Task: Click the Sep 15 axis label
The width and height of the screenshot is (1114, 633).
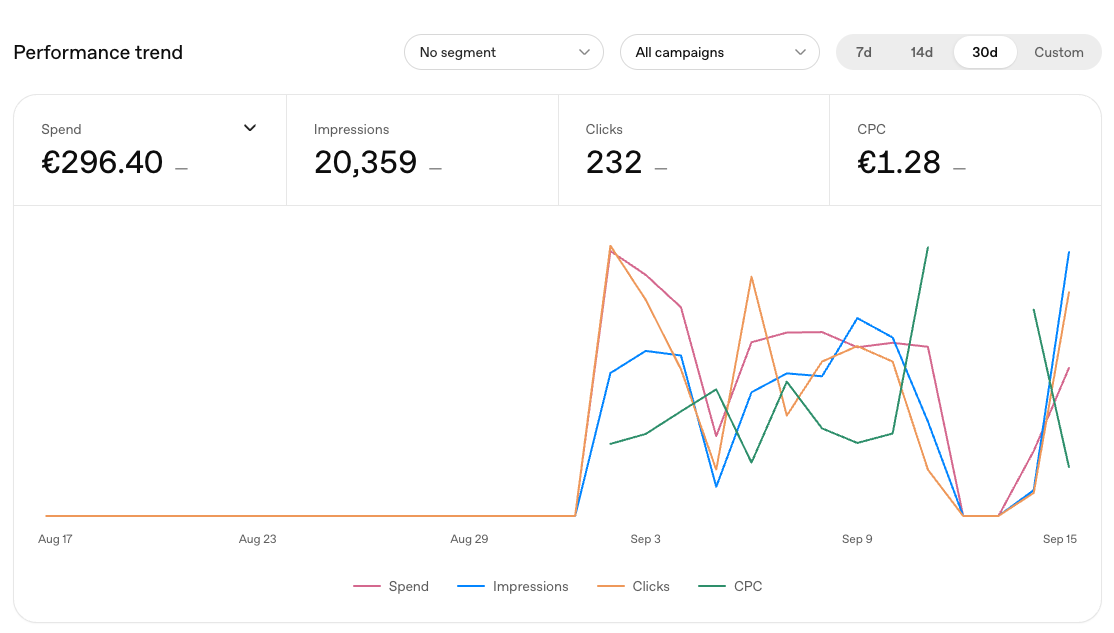Action: (1059, 539)
